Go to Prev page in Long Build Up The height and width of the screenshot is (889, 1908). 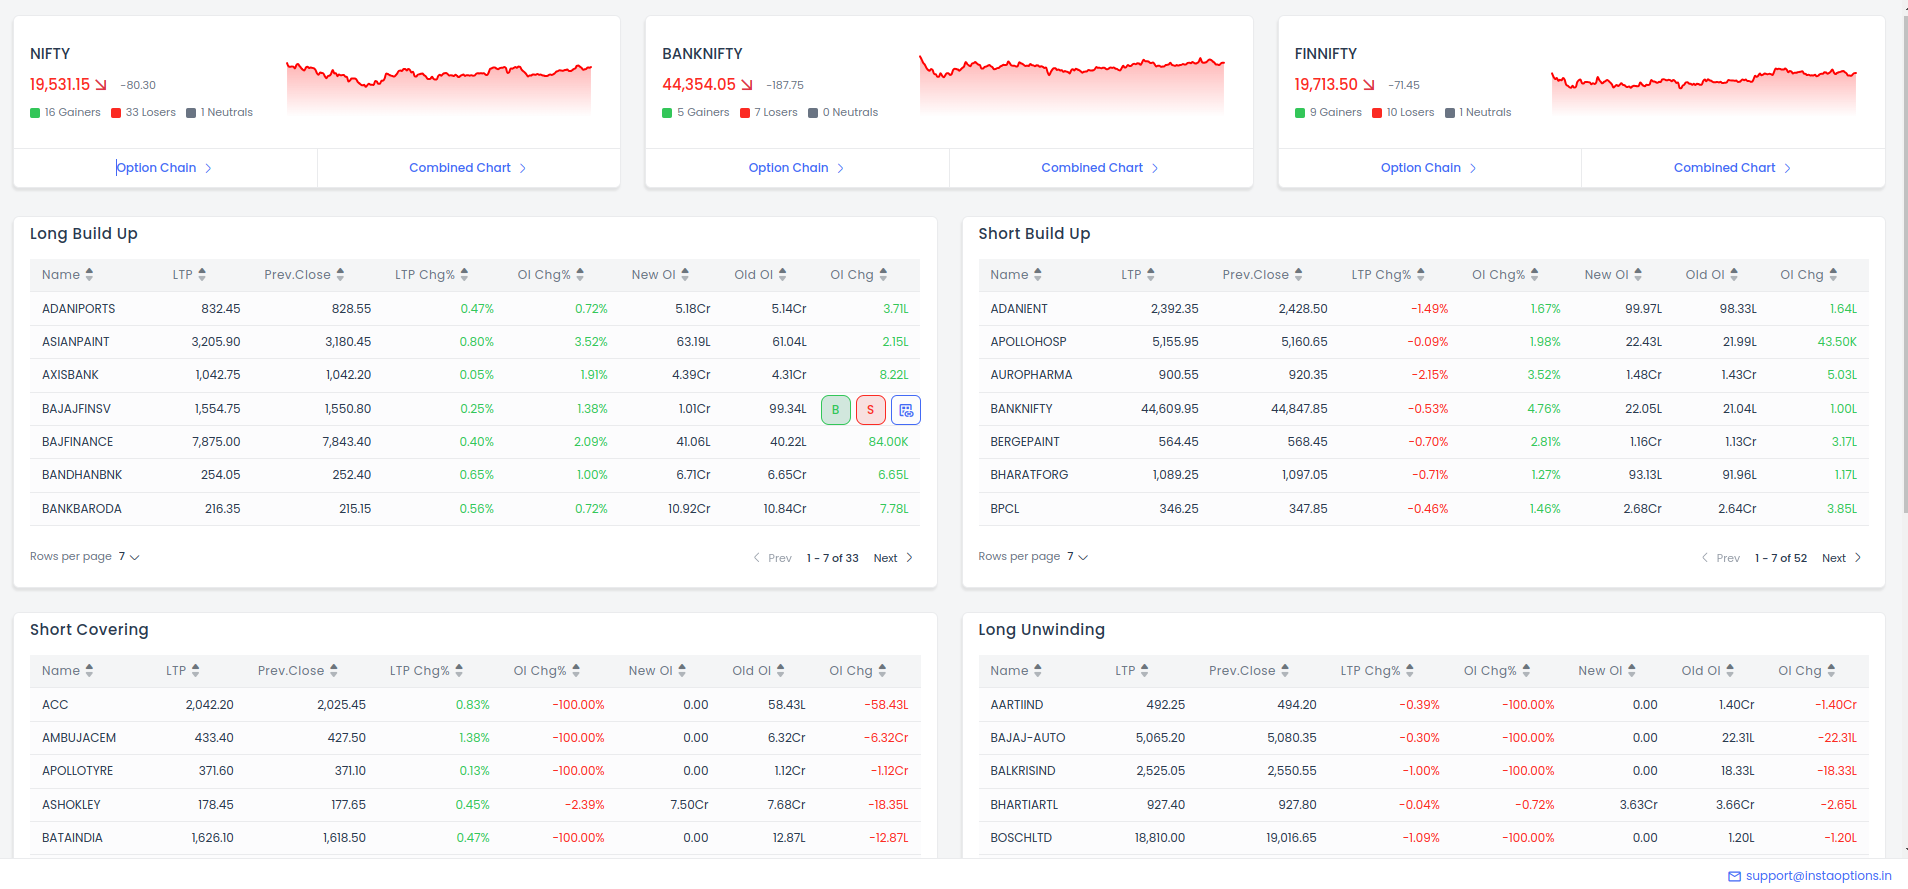tap(772, 558)
